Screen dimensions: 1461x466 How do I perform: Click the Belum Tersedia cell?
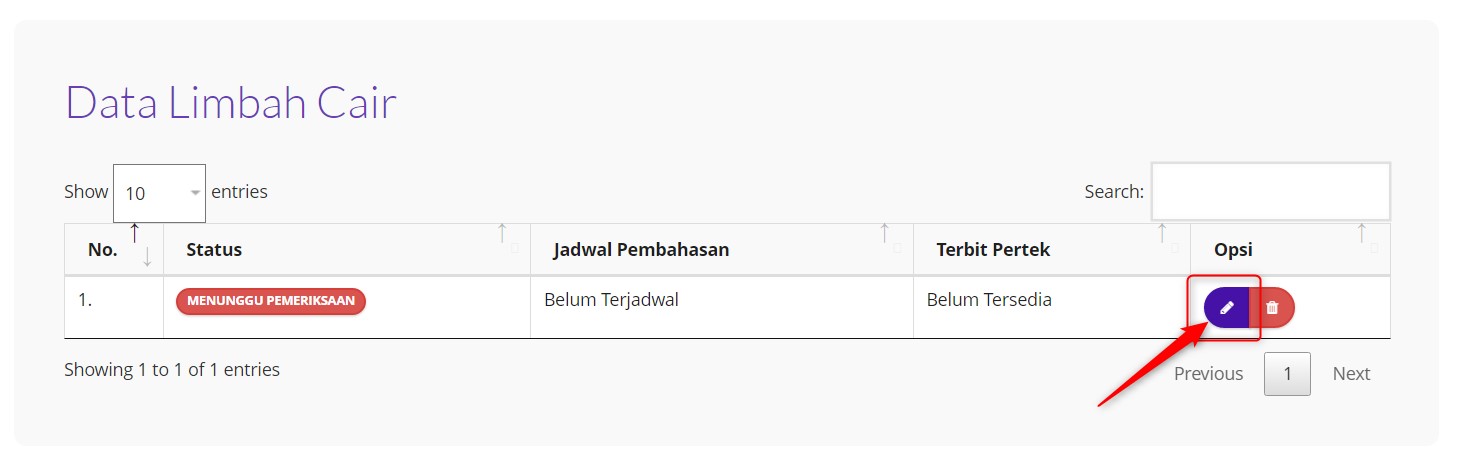(x=989, y=300)
